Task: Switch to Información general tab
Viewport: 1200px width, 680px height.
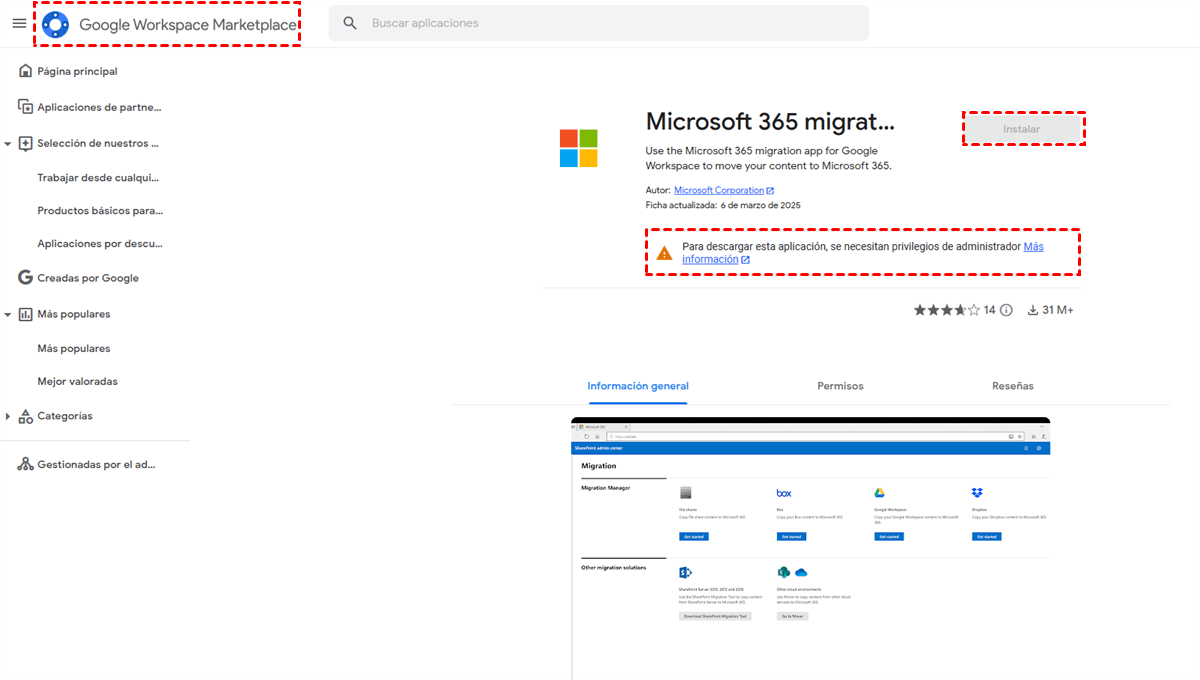Action: coord(638,386)
